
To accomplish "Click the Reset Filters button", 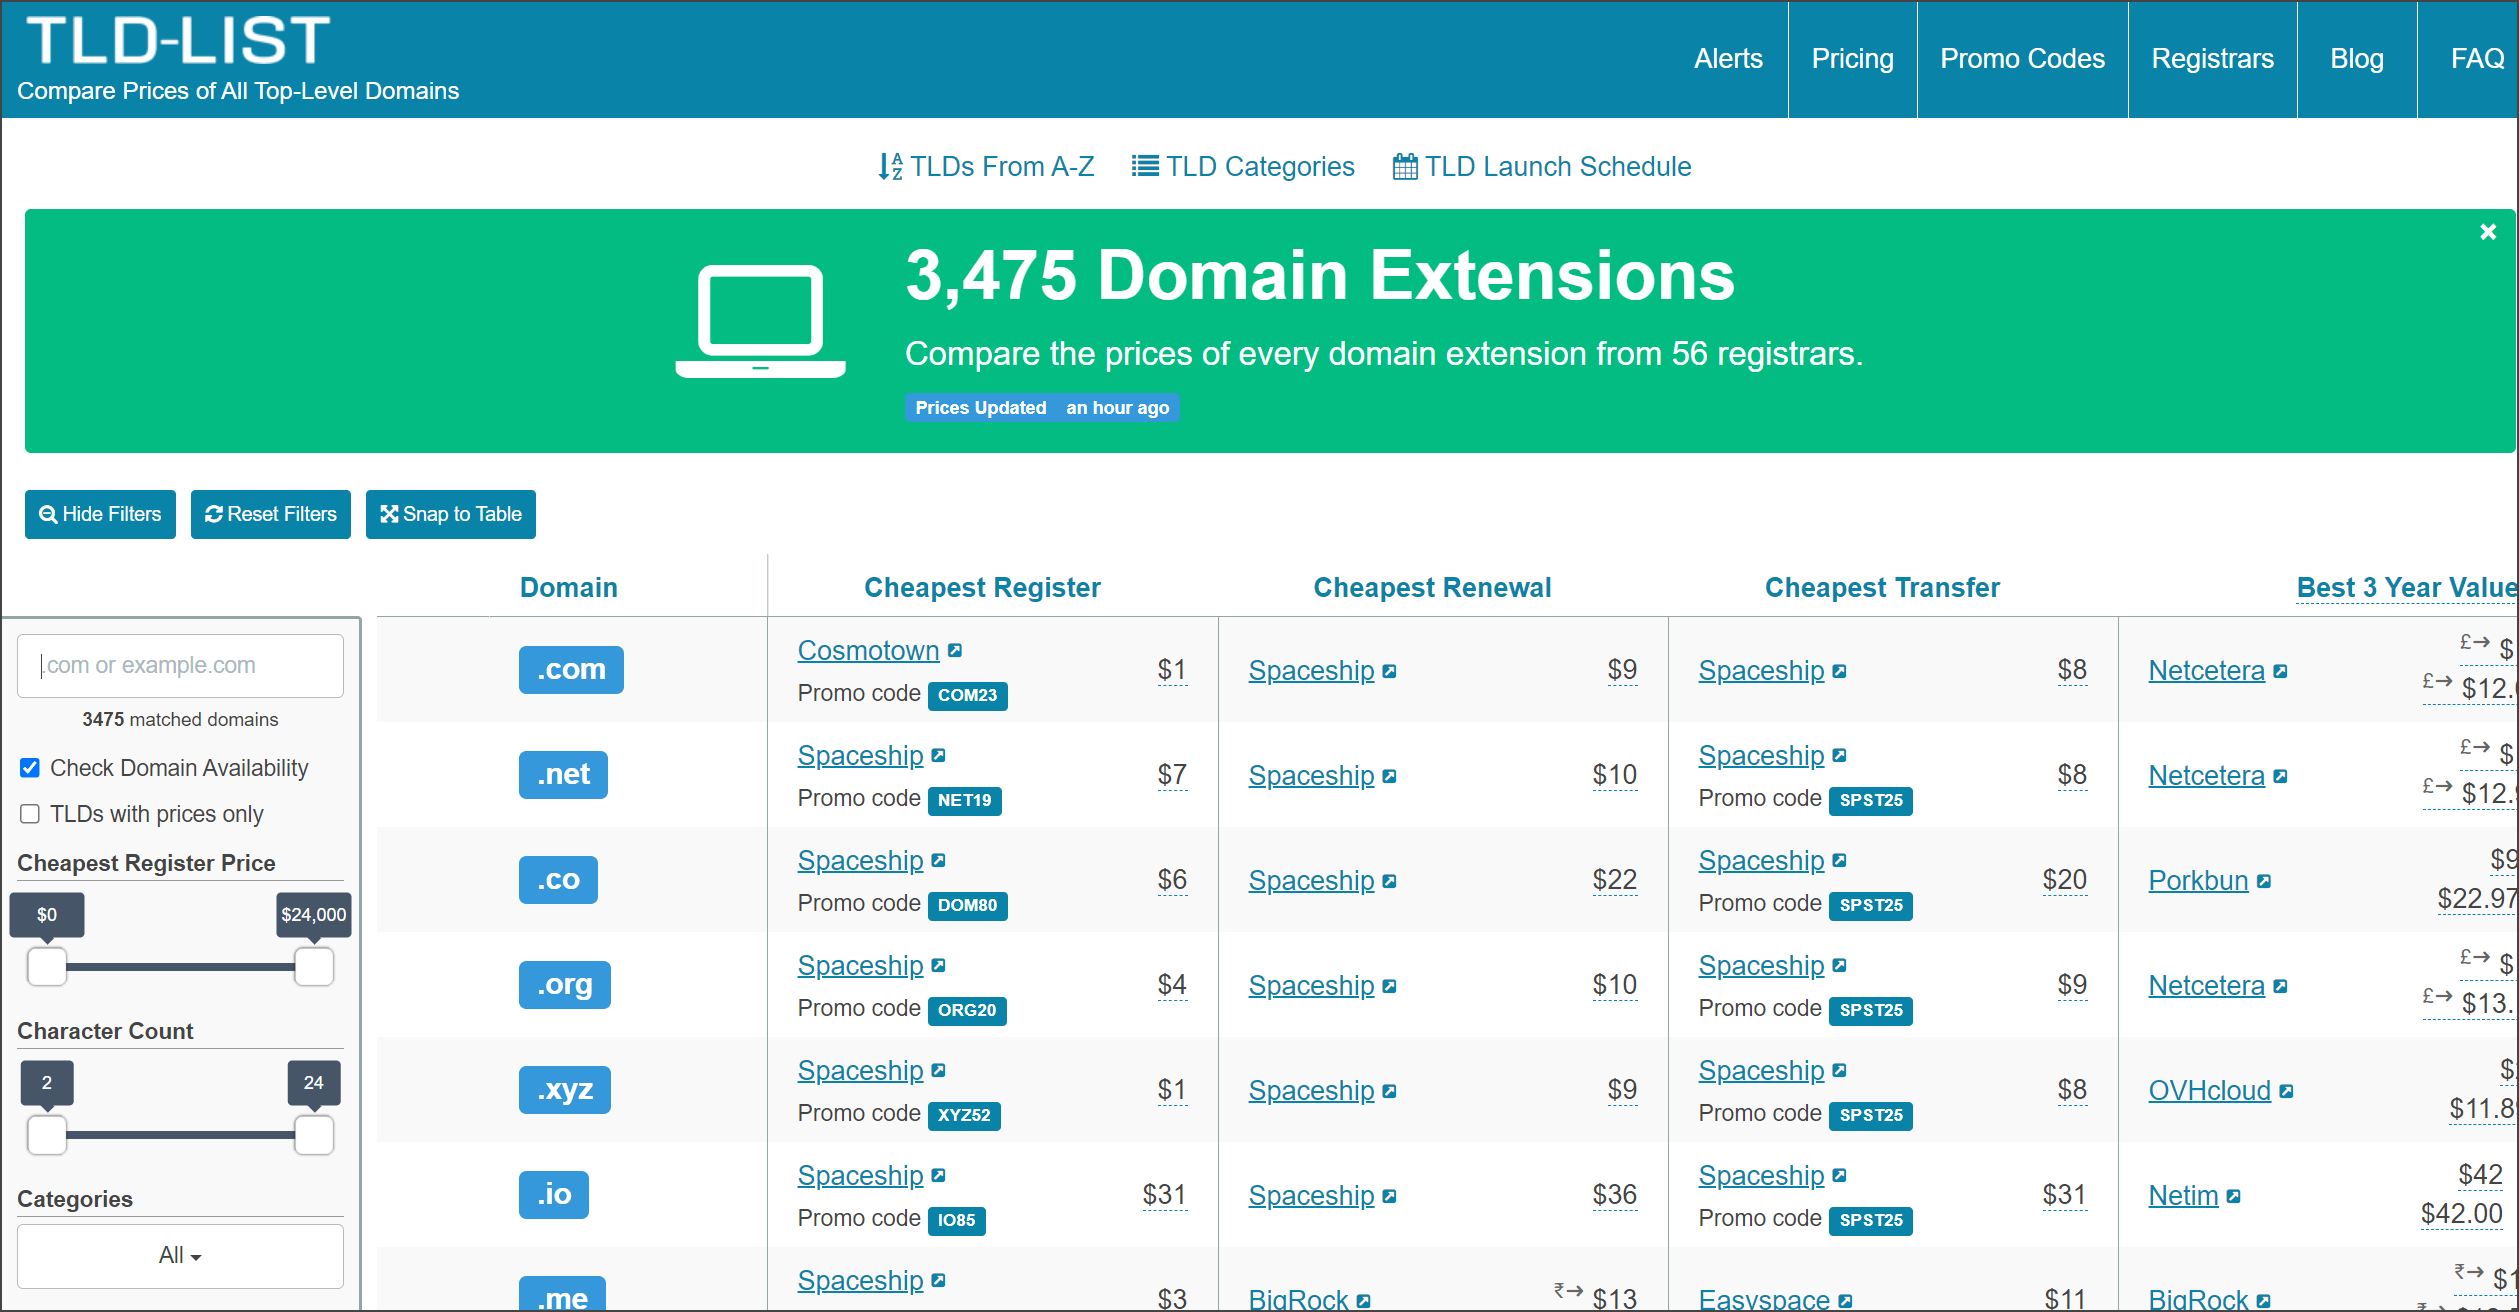I will pos(270,514).
